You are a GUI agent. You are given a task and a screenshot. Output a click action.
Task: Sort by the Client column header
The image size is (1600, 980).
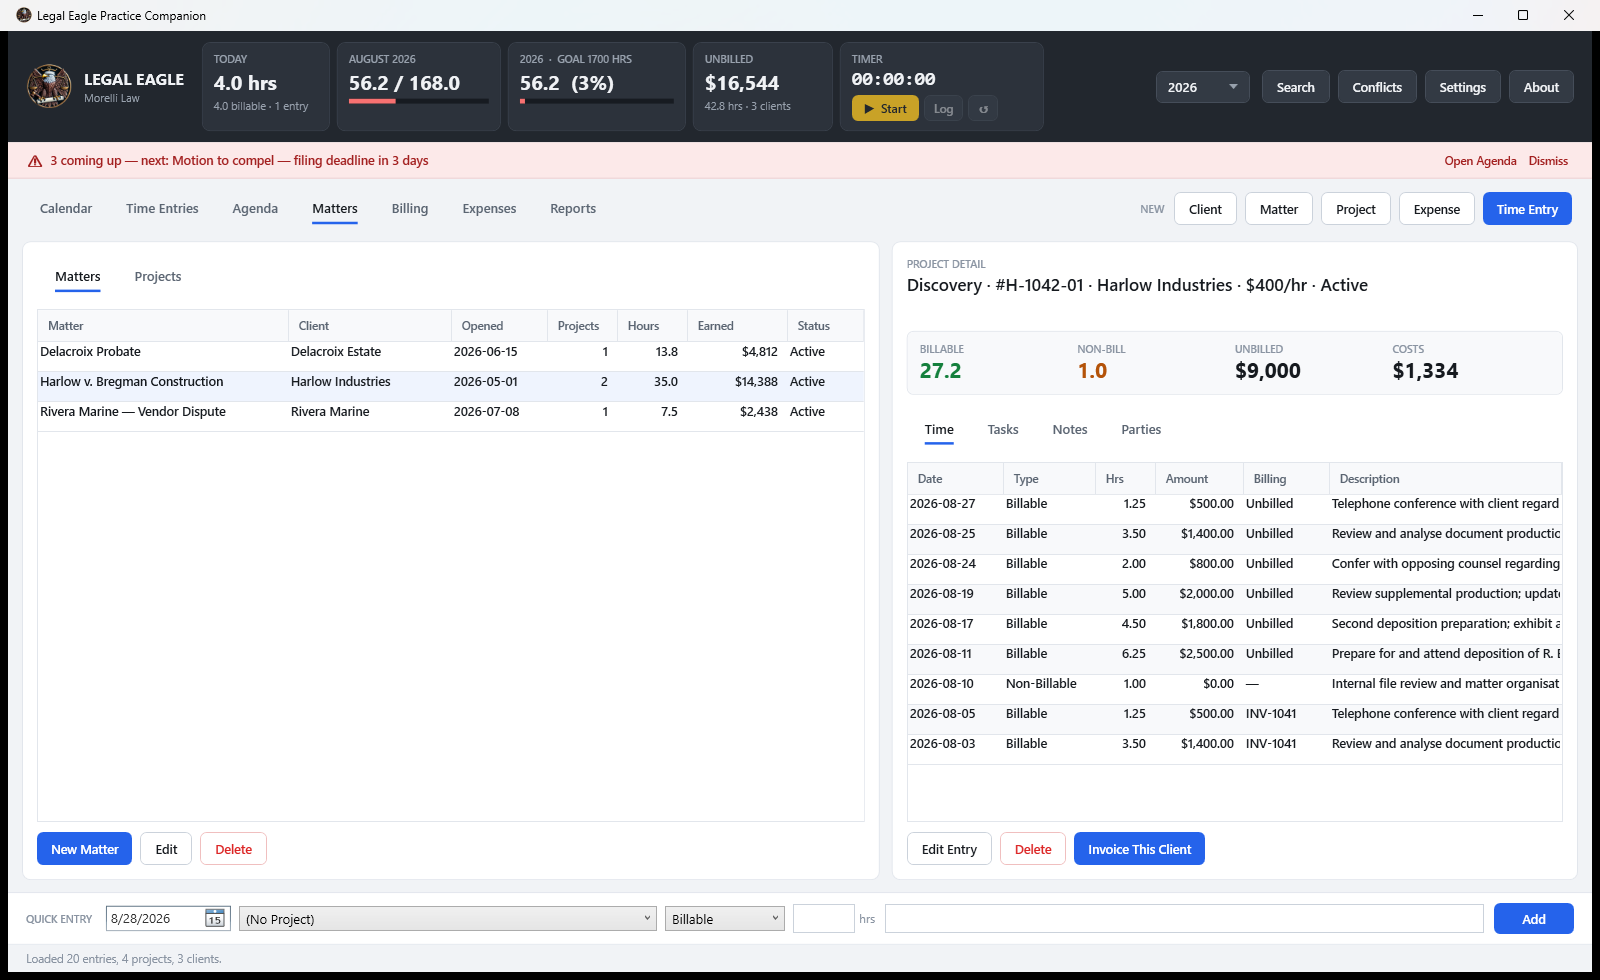tap(370, 326)
